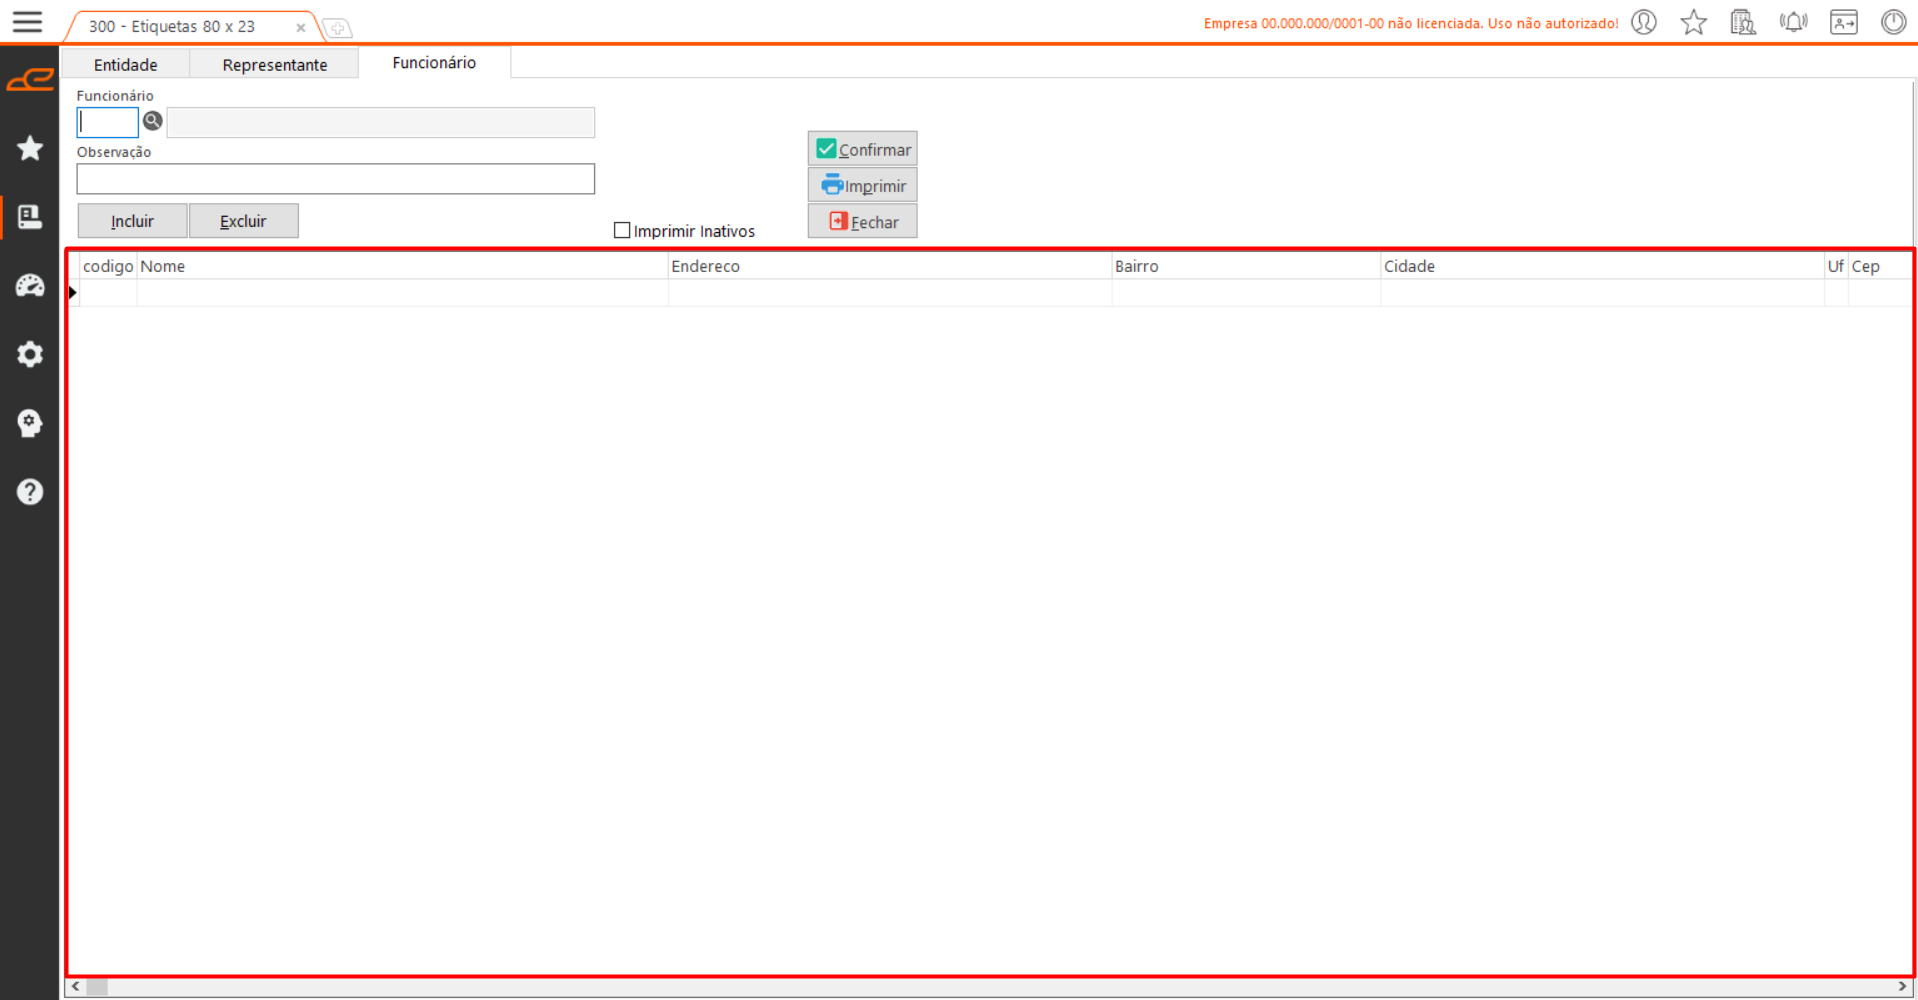Click the Incluir button
The height and width of the screenshot is (1000, 1918).
click(x=132, y=221)
